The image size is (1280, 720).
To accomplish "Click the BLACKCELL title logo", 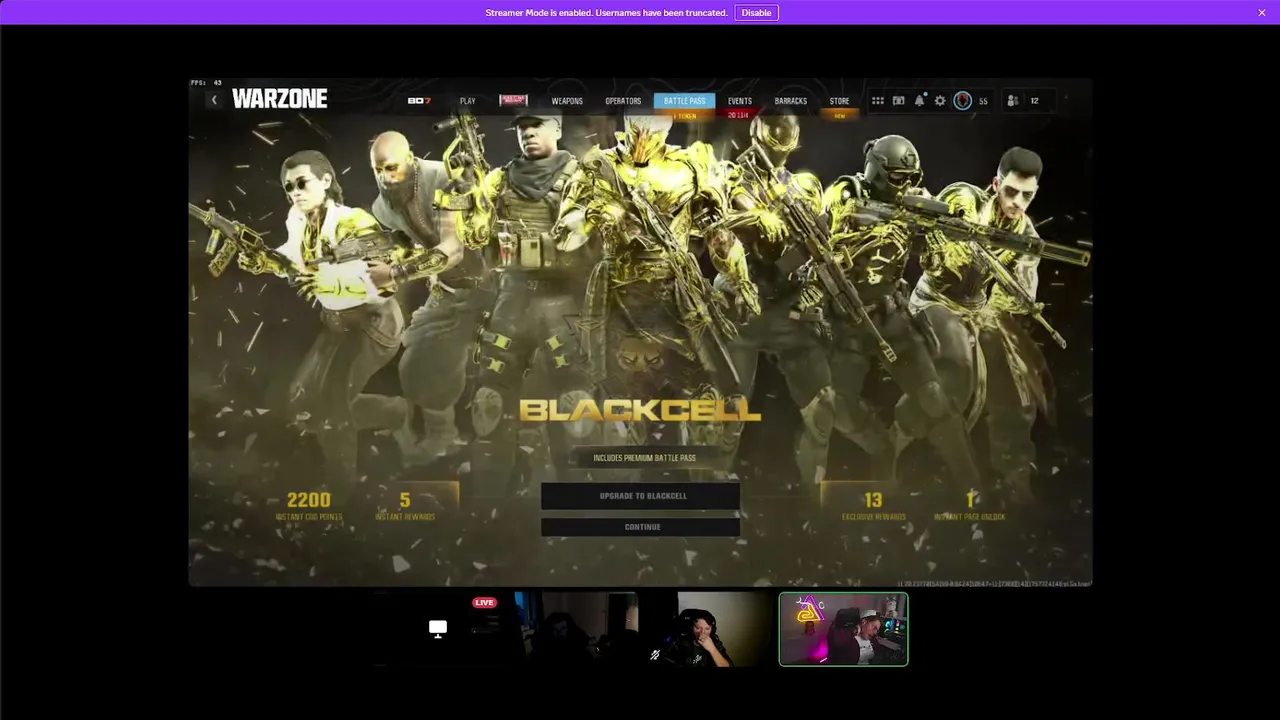I will pyautogui.click(x=640, y=410).
